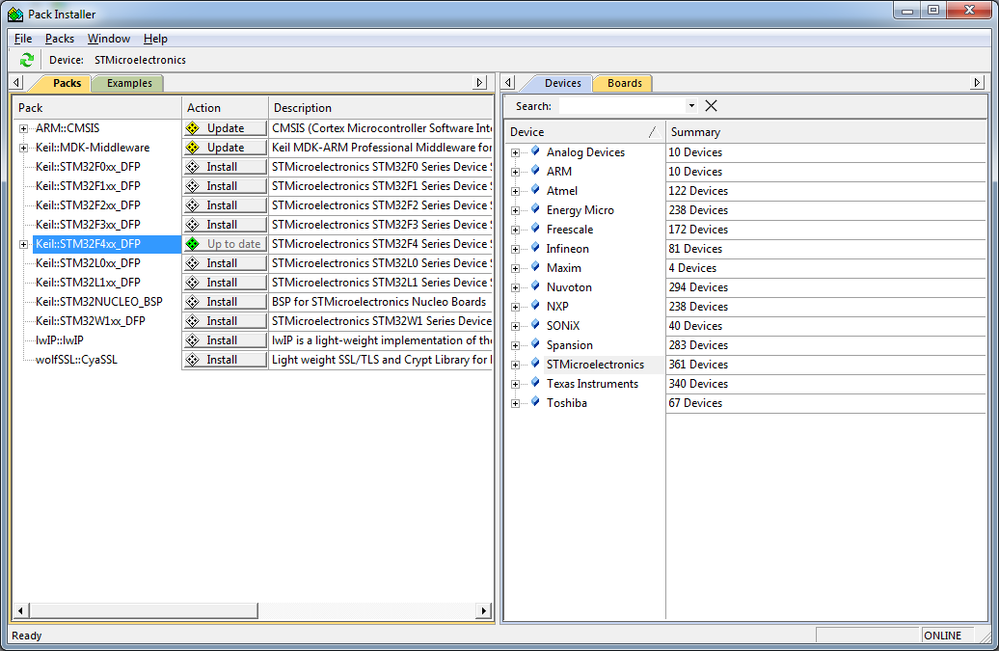The height and width of the screenshot is (651, 999).
Task: Click the blue device icon beside NXP
Action: pos(535,306)
